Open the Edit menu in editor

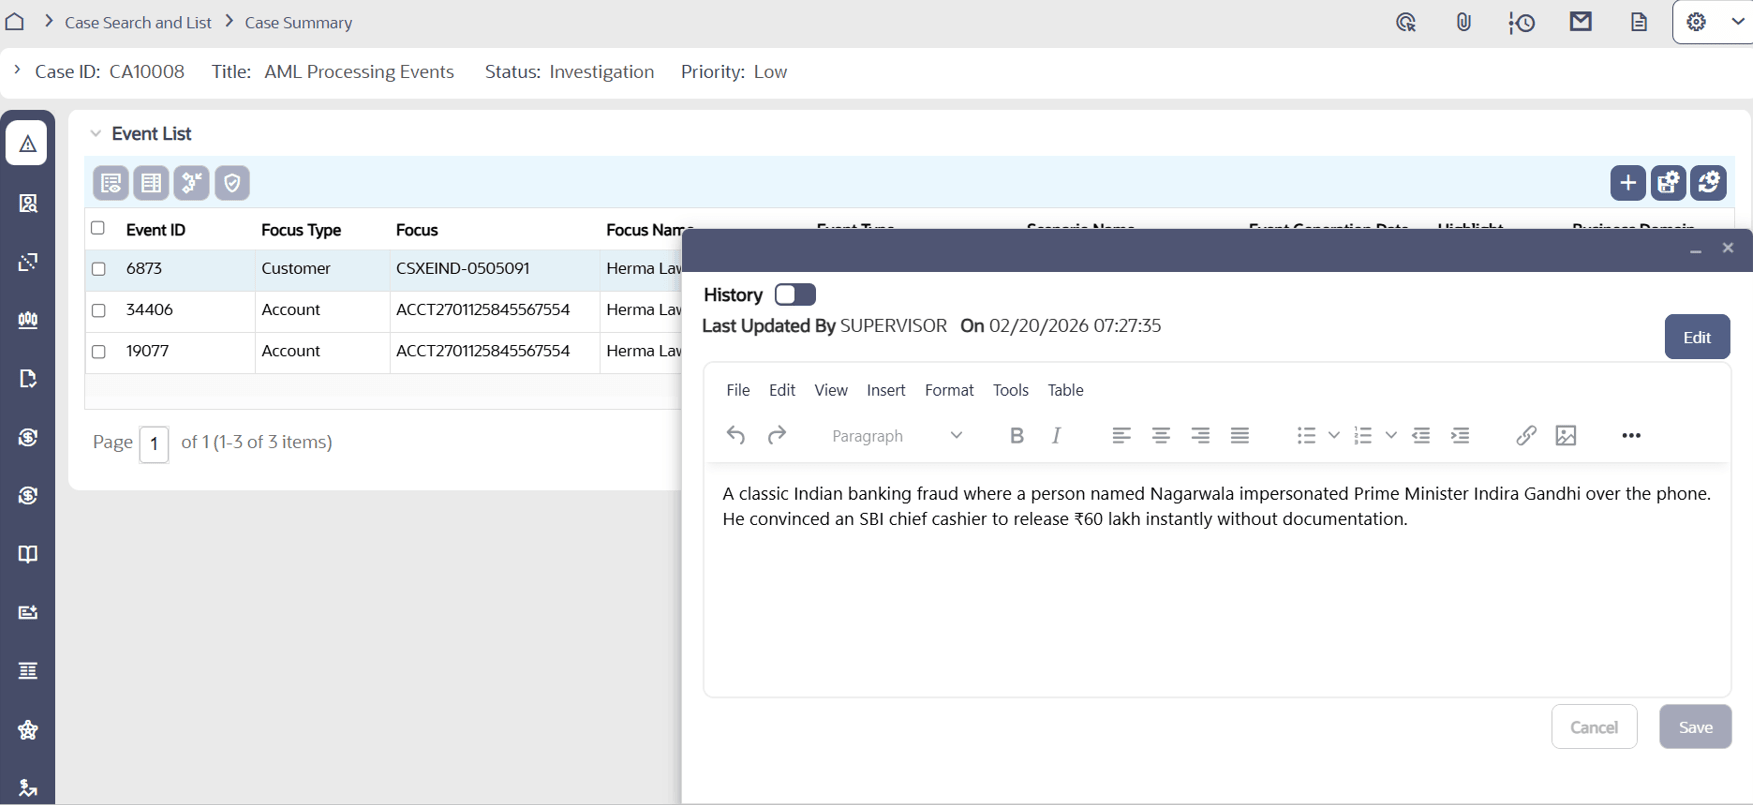tap(782, 390)
